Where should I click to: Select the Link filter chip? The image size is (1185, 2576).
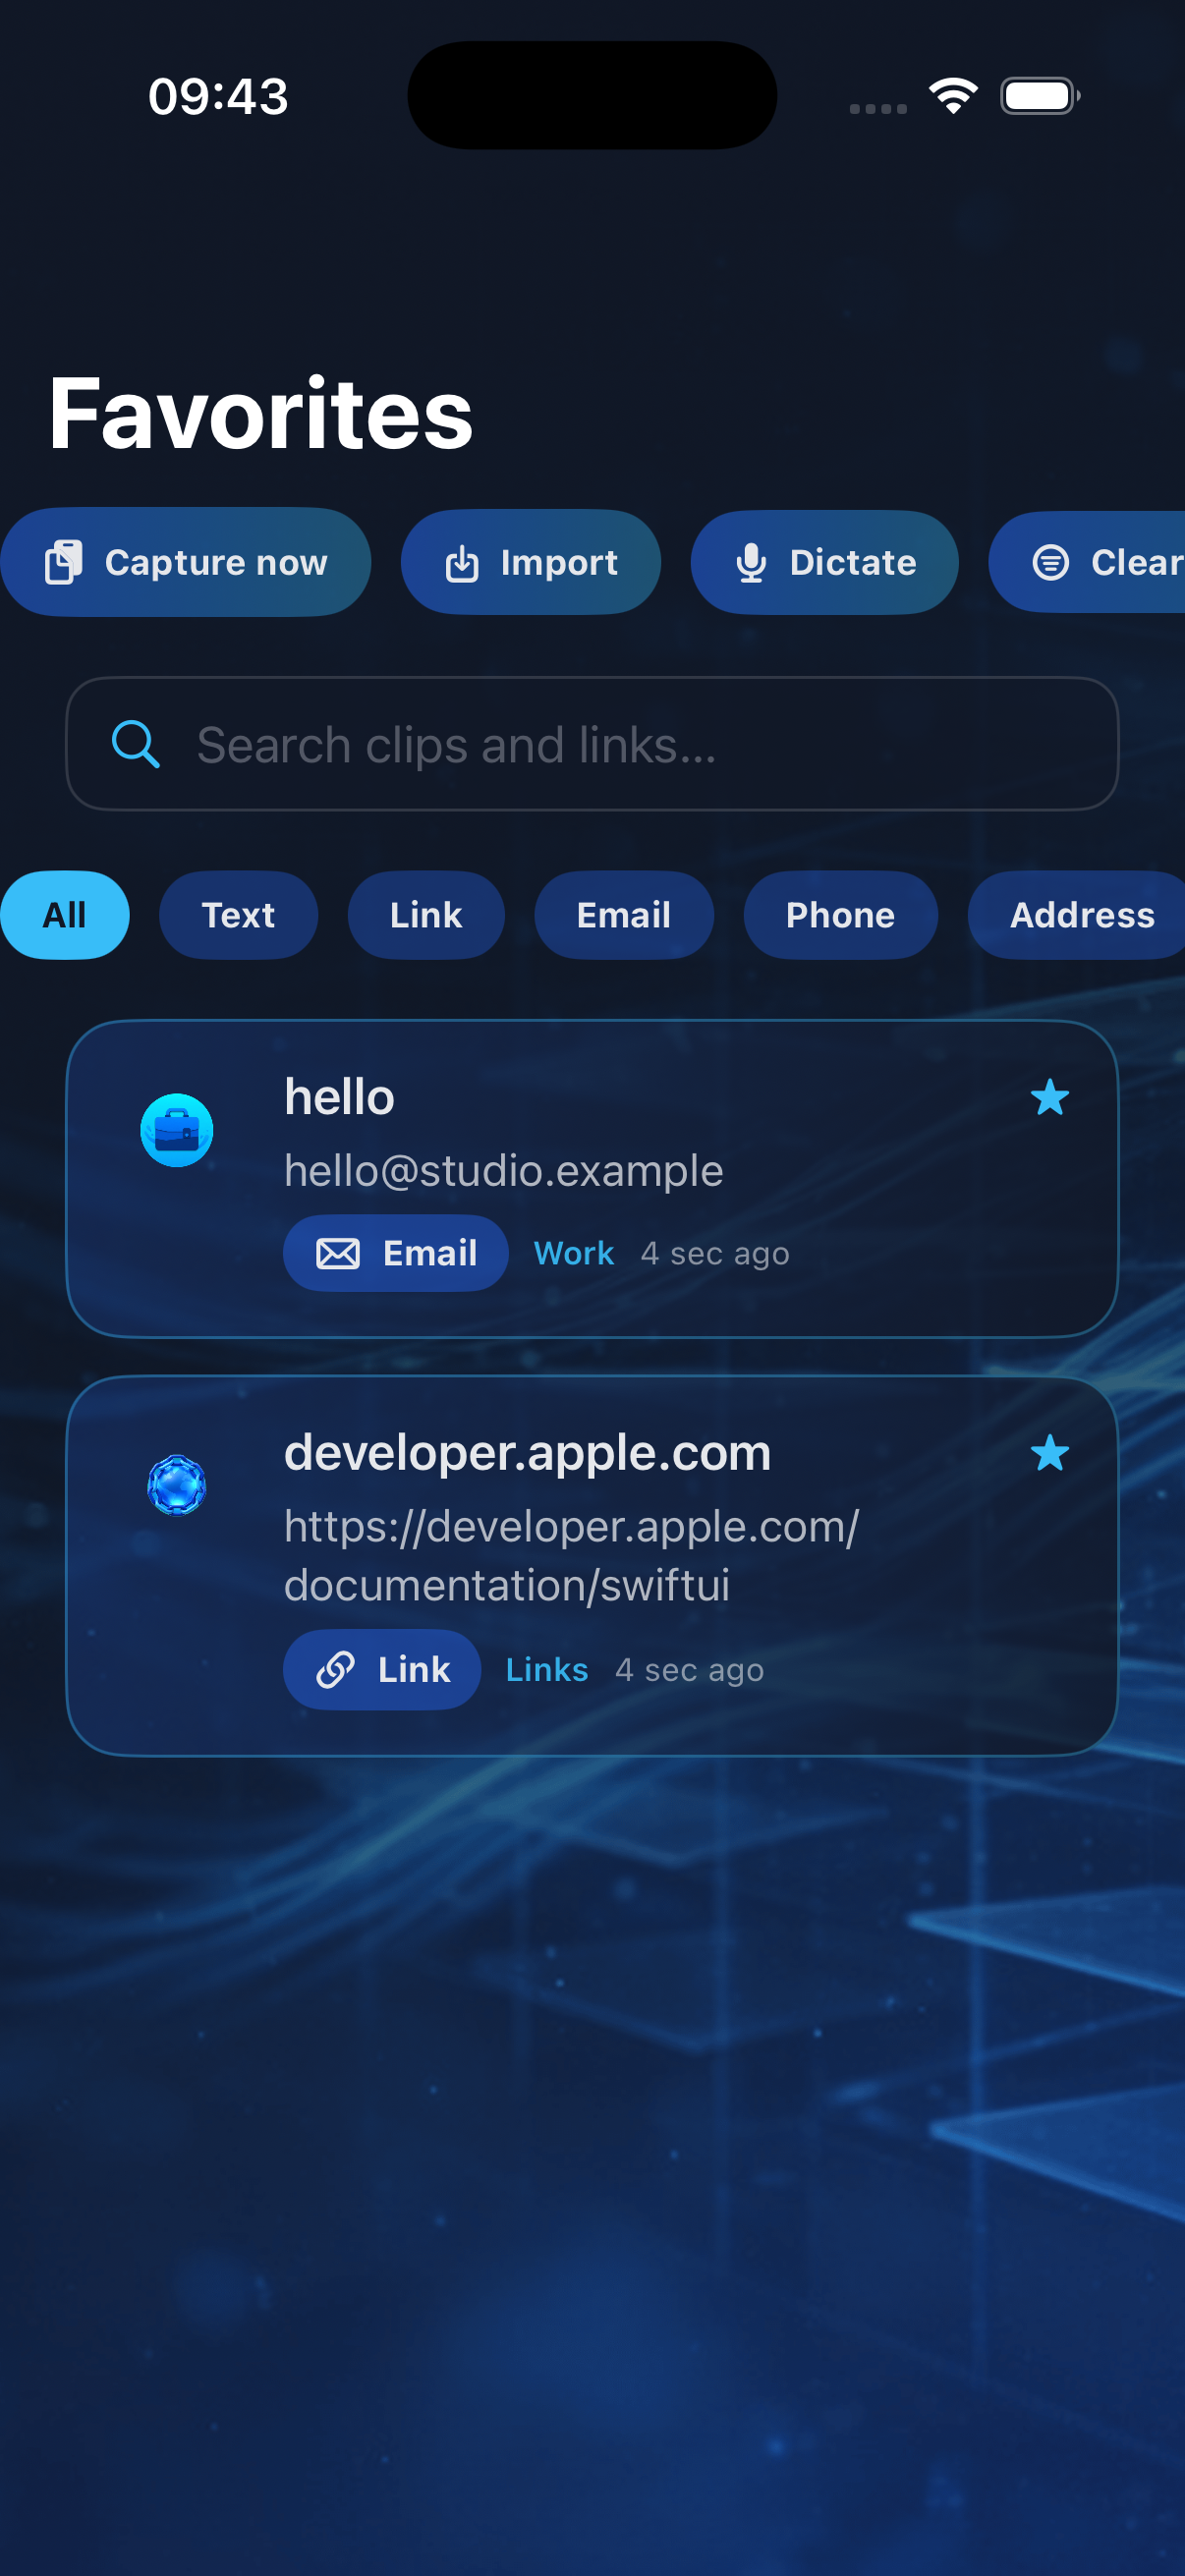pos(426,915)
